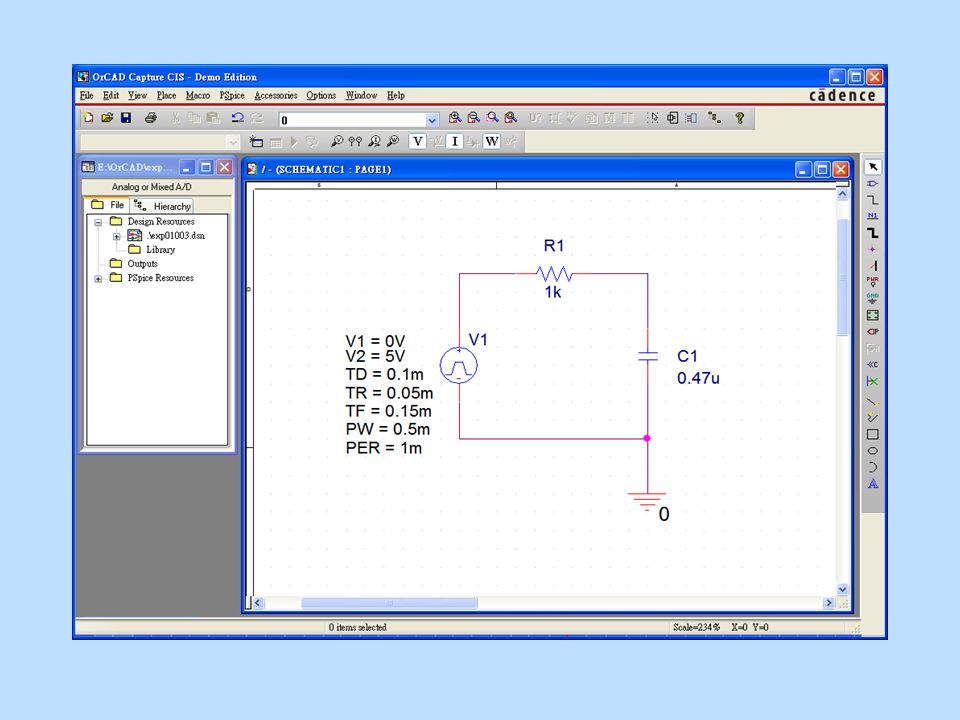Screen dimensions: 960x720
Task: Create a new simulation profile
Action: point(257,142)
